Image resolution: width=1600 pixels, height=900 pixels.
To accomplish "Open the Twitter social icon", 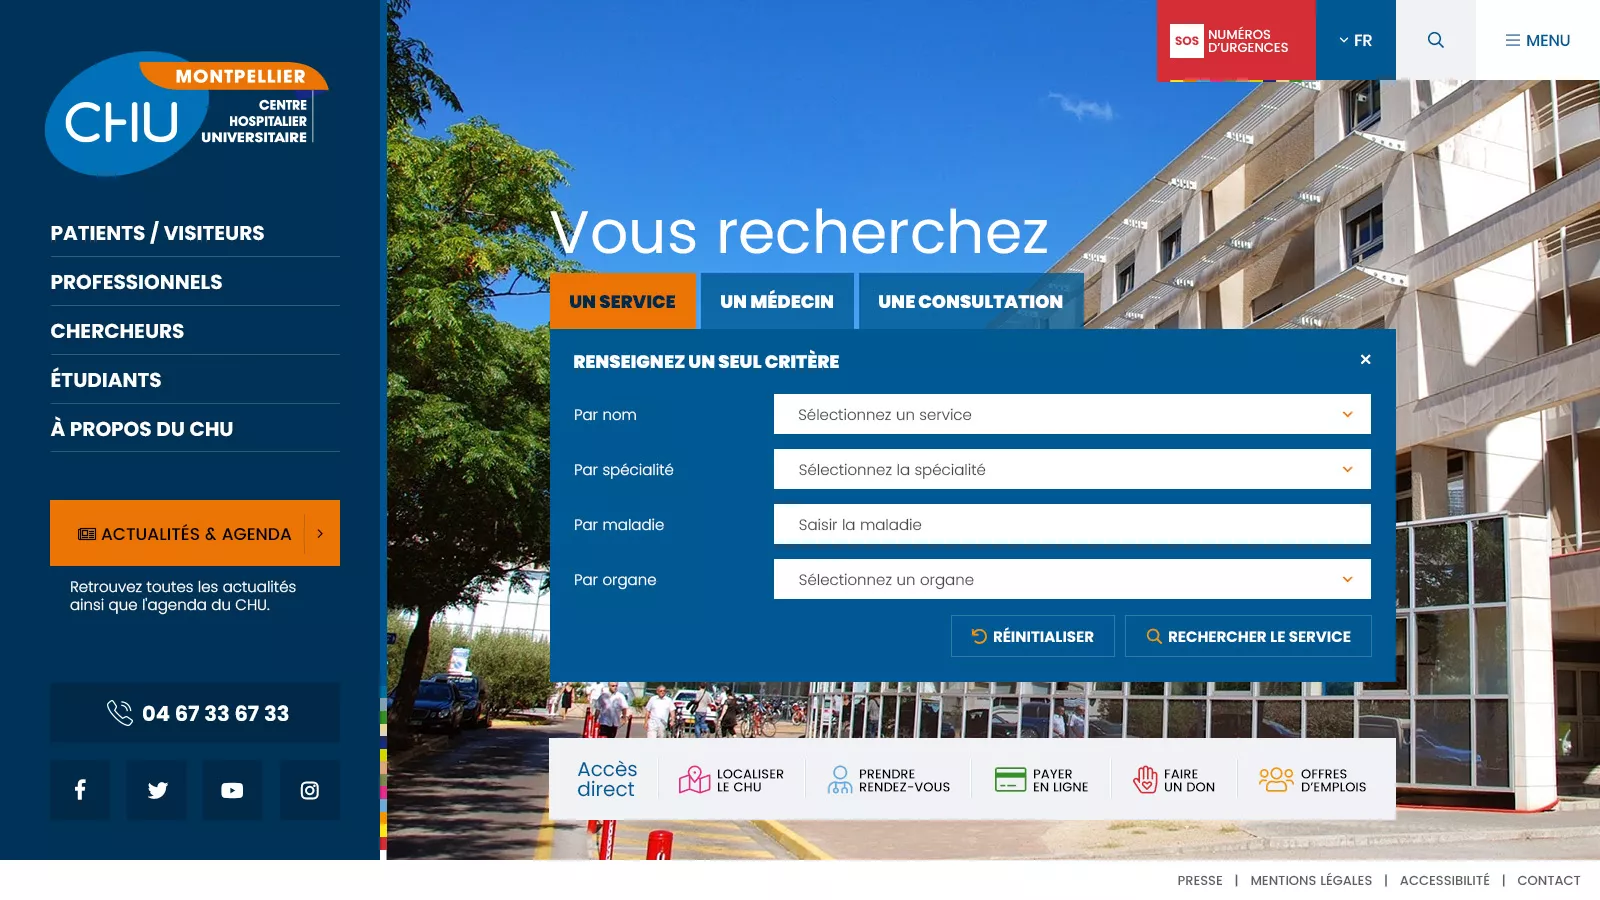I will click(x=157, y=790).
